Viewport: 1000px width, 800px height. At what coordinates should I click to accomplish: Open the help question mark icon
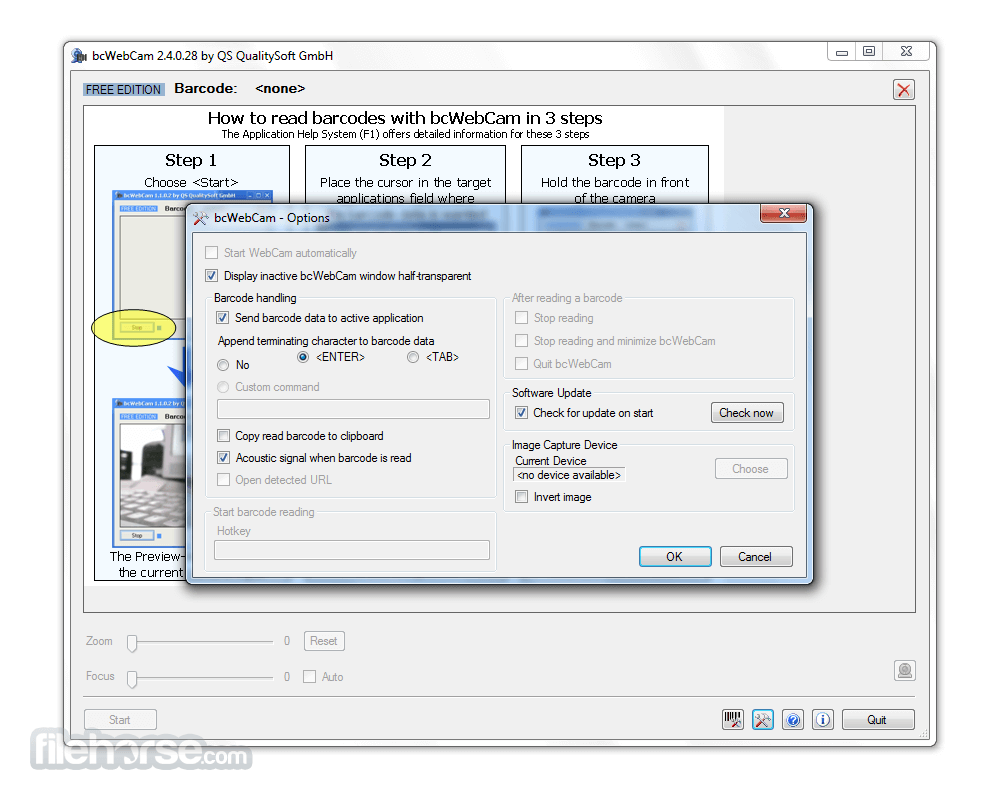point(793,720)
